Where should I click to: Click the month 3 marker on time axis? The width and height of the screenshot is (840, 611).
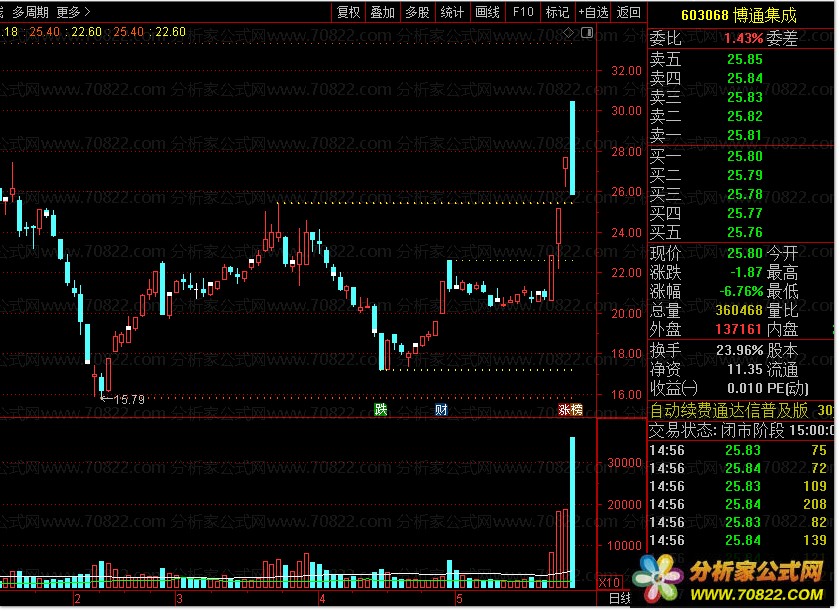click(179, 599)
